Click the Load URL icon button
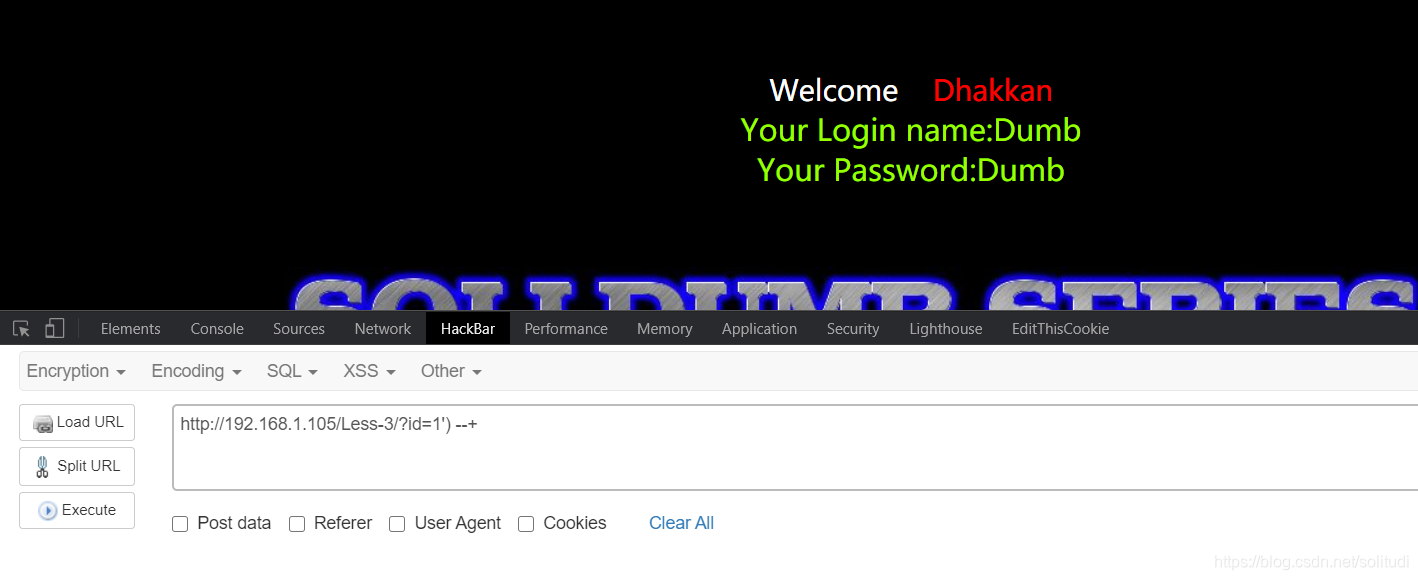The image size is (1418, 580). tap(43, 423)
